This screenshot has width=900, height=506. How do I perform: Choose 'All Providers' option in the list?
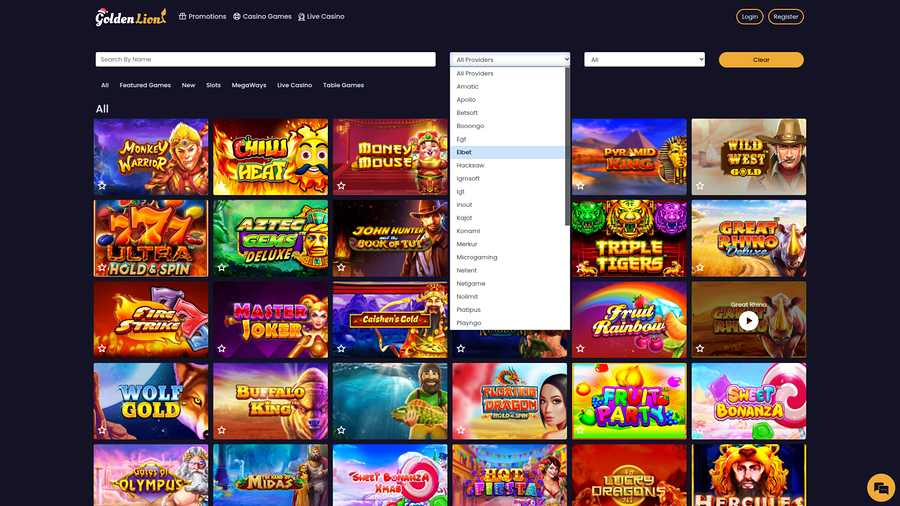point(507,73)
